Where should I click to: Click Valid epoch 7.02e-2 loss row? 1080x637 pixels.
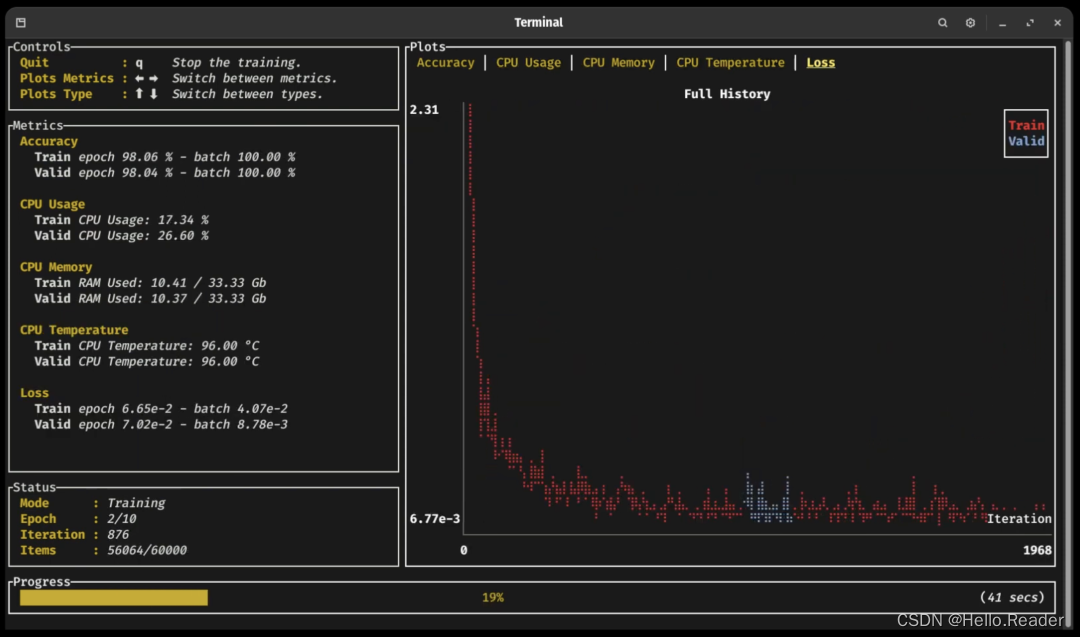tap(161, 425)
